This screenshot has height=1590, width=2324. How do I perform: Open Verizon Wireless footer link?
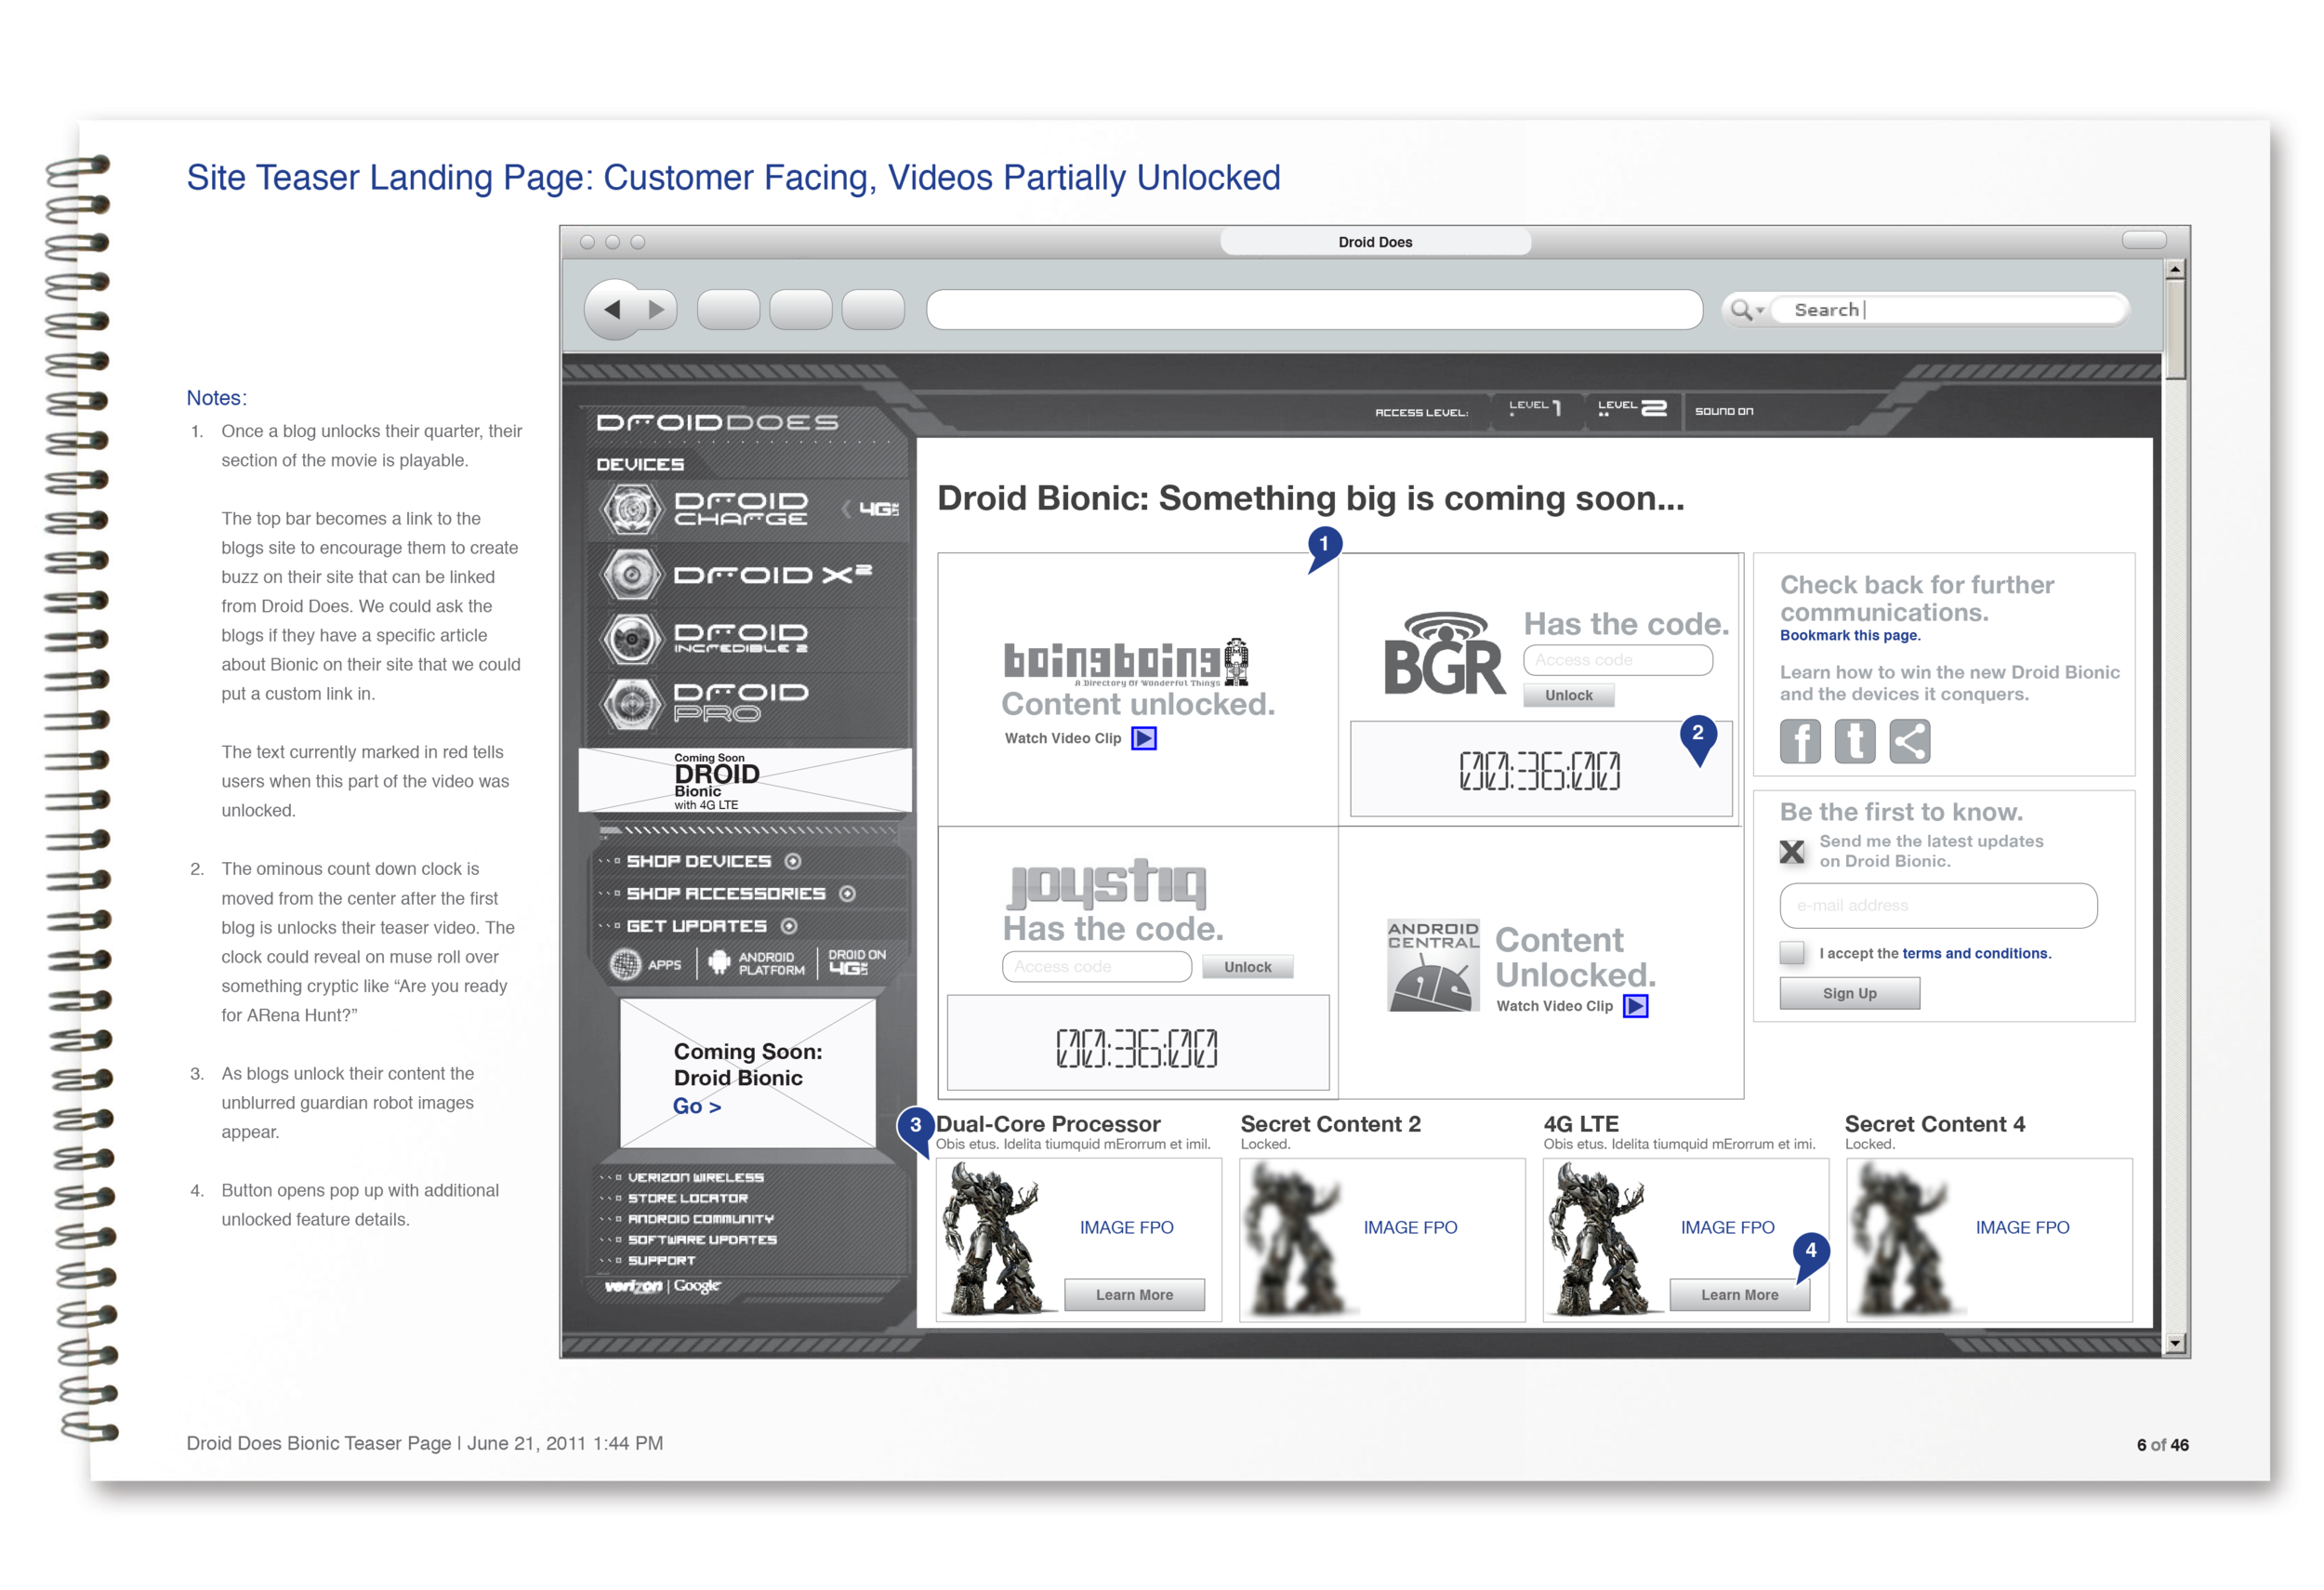click(x=695, y=1178)
